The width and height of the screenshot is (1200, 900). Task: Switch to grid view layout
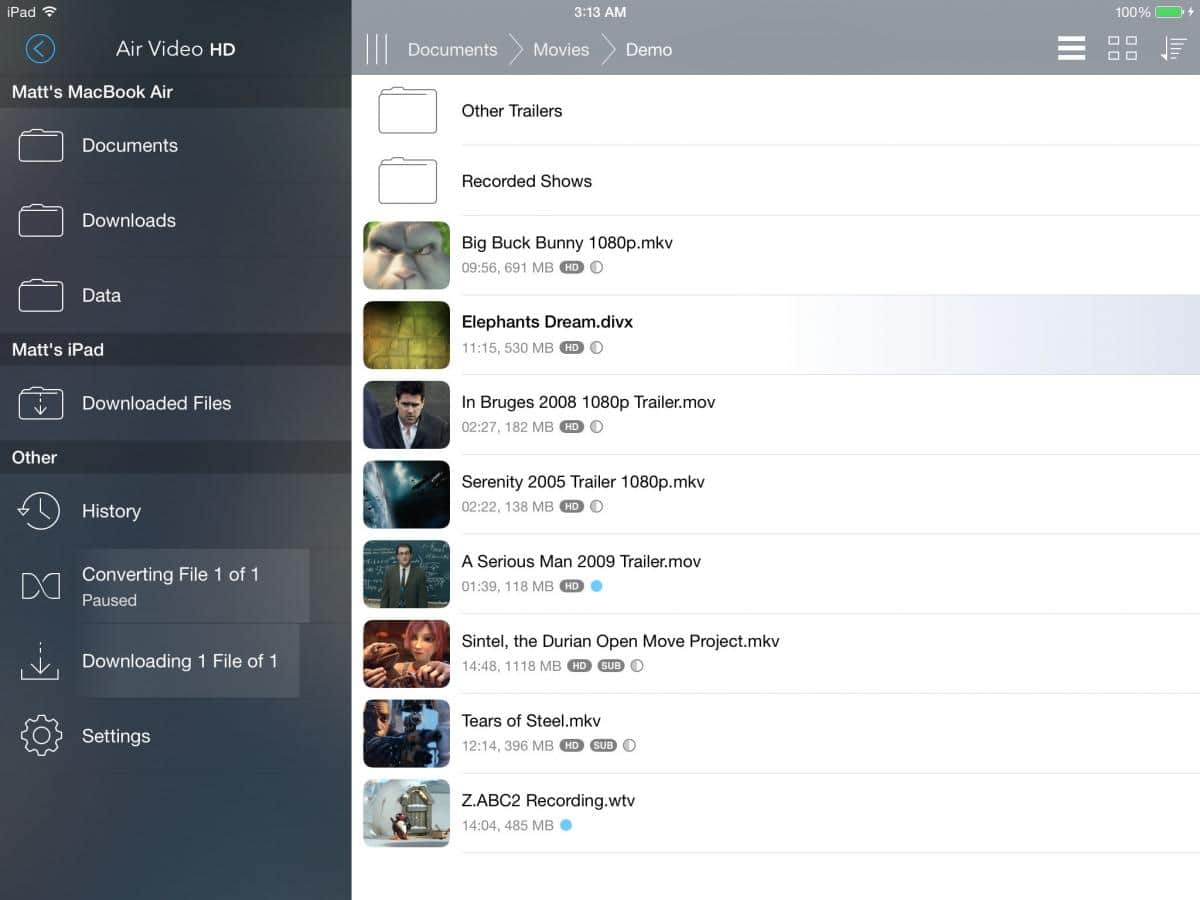1122,49
